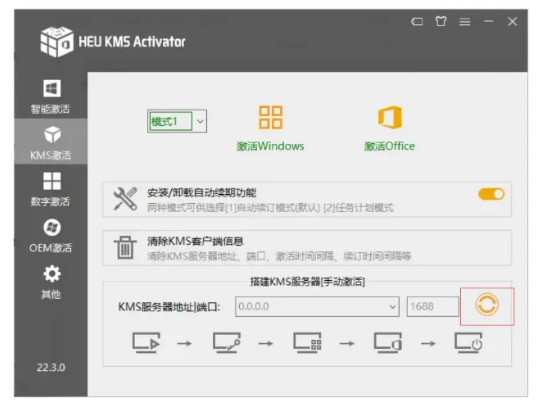The image size is (541, 406).
Task: Click the orange refresh KMS server icon
Action: tap(486, 305)
